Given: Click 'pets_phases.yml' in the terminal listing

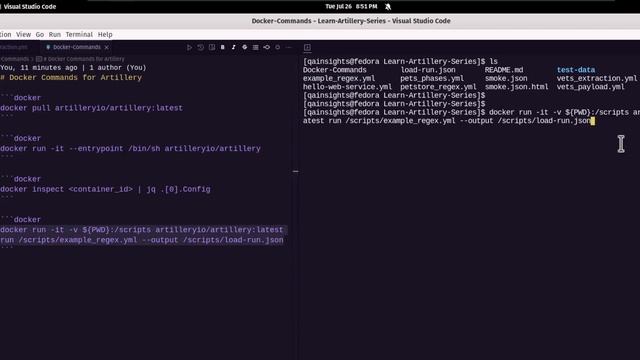Looking at the screenshot, I should tap(432, 78).
